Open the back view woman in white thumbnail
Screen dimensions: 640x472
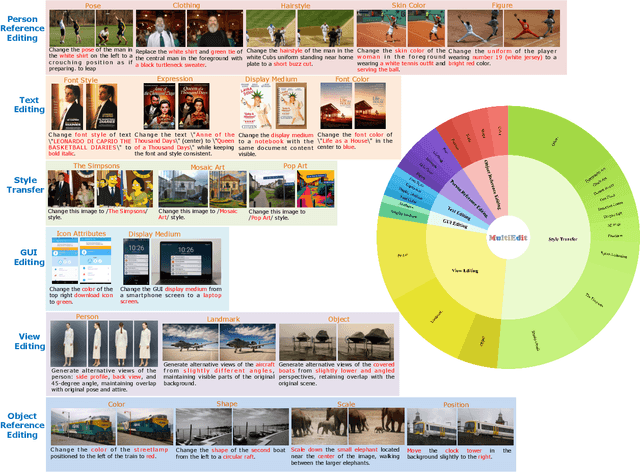pos(121,343)
